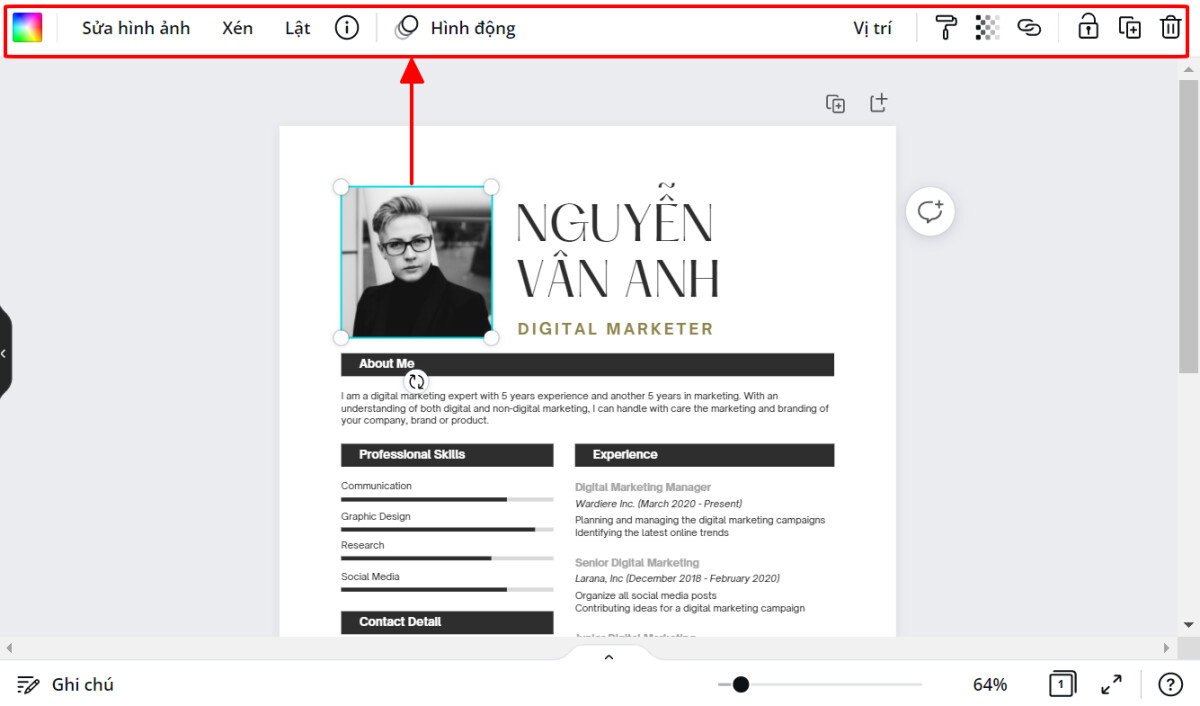Click the Wardiere Inc. date line
This screenshot has height=706, width=1200.
coord(658,504)
